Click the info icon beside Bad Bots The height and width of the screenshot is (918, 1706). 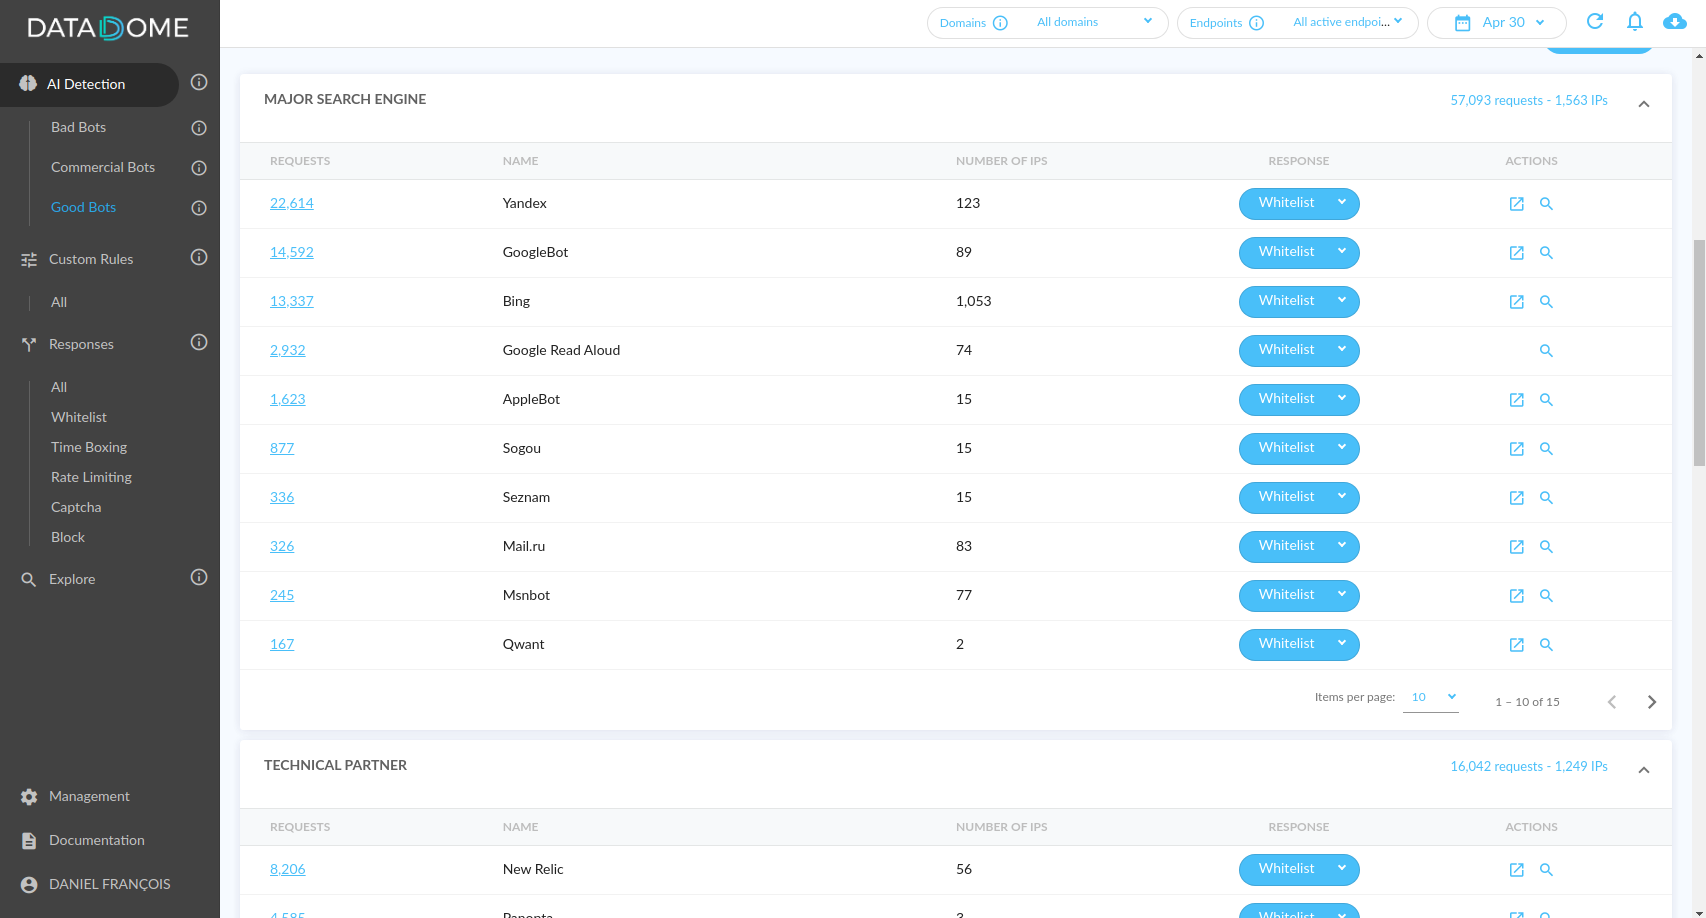199,128
